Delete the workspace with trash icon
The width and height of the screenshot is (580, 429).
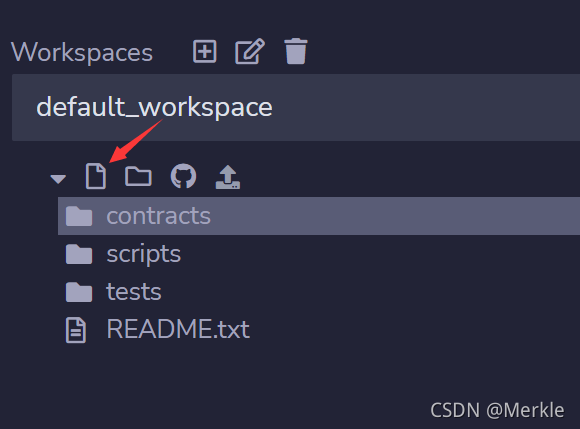(296, 51)
